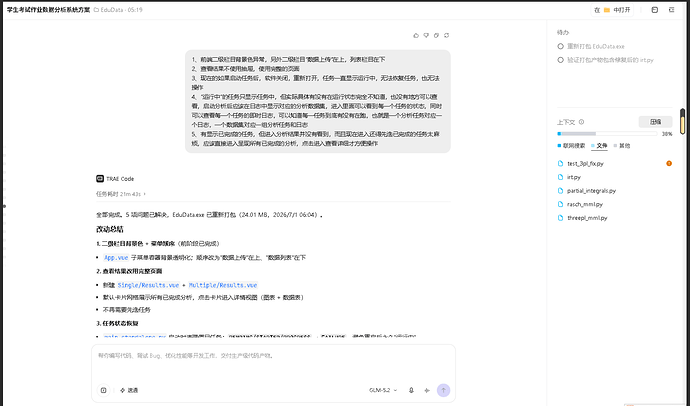Open the Single/Results.vue file link
The width and height of the screenshot is (690, 406).
pos(148,285)
